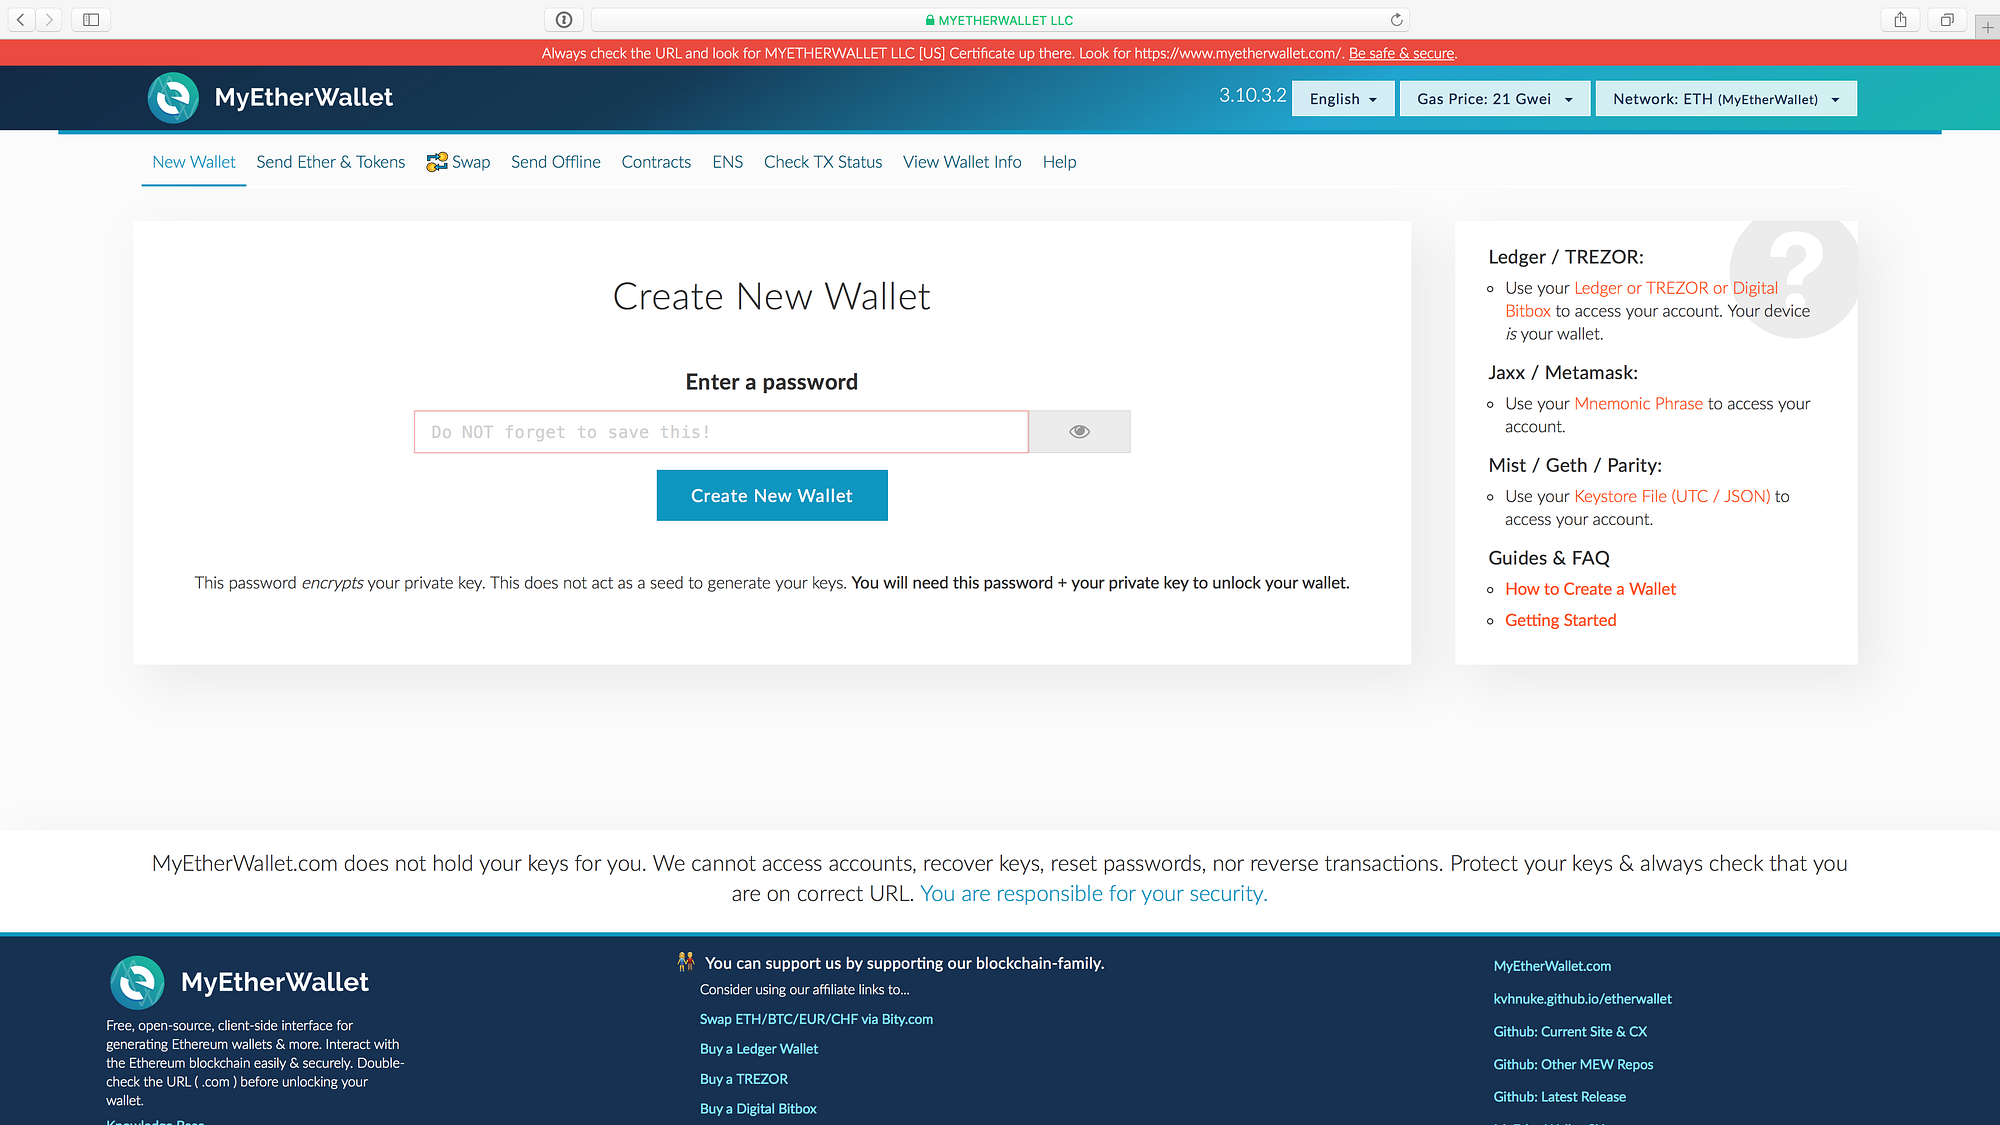The height and width of the screenshot is (1125, 2000).
Task: Open the Safari share button
Action: point(1900,19)
